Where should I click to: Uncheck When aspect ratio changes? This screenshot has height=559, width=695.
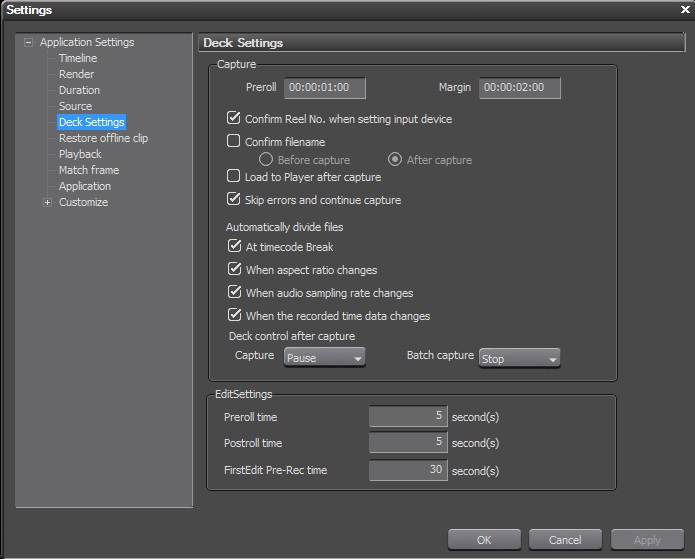pos(234,269)
